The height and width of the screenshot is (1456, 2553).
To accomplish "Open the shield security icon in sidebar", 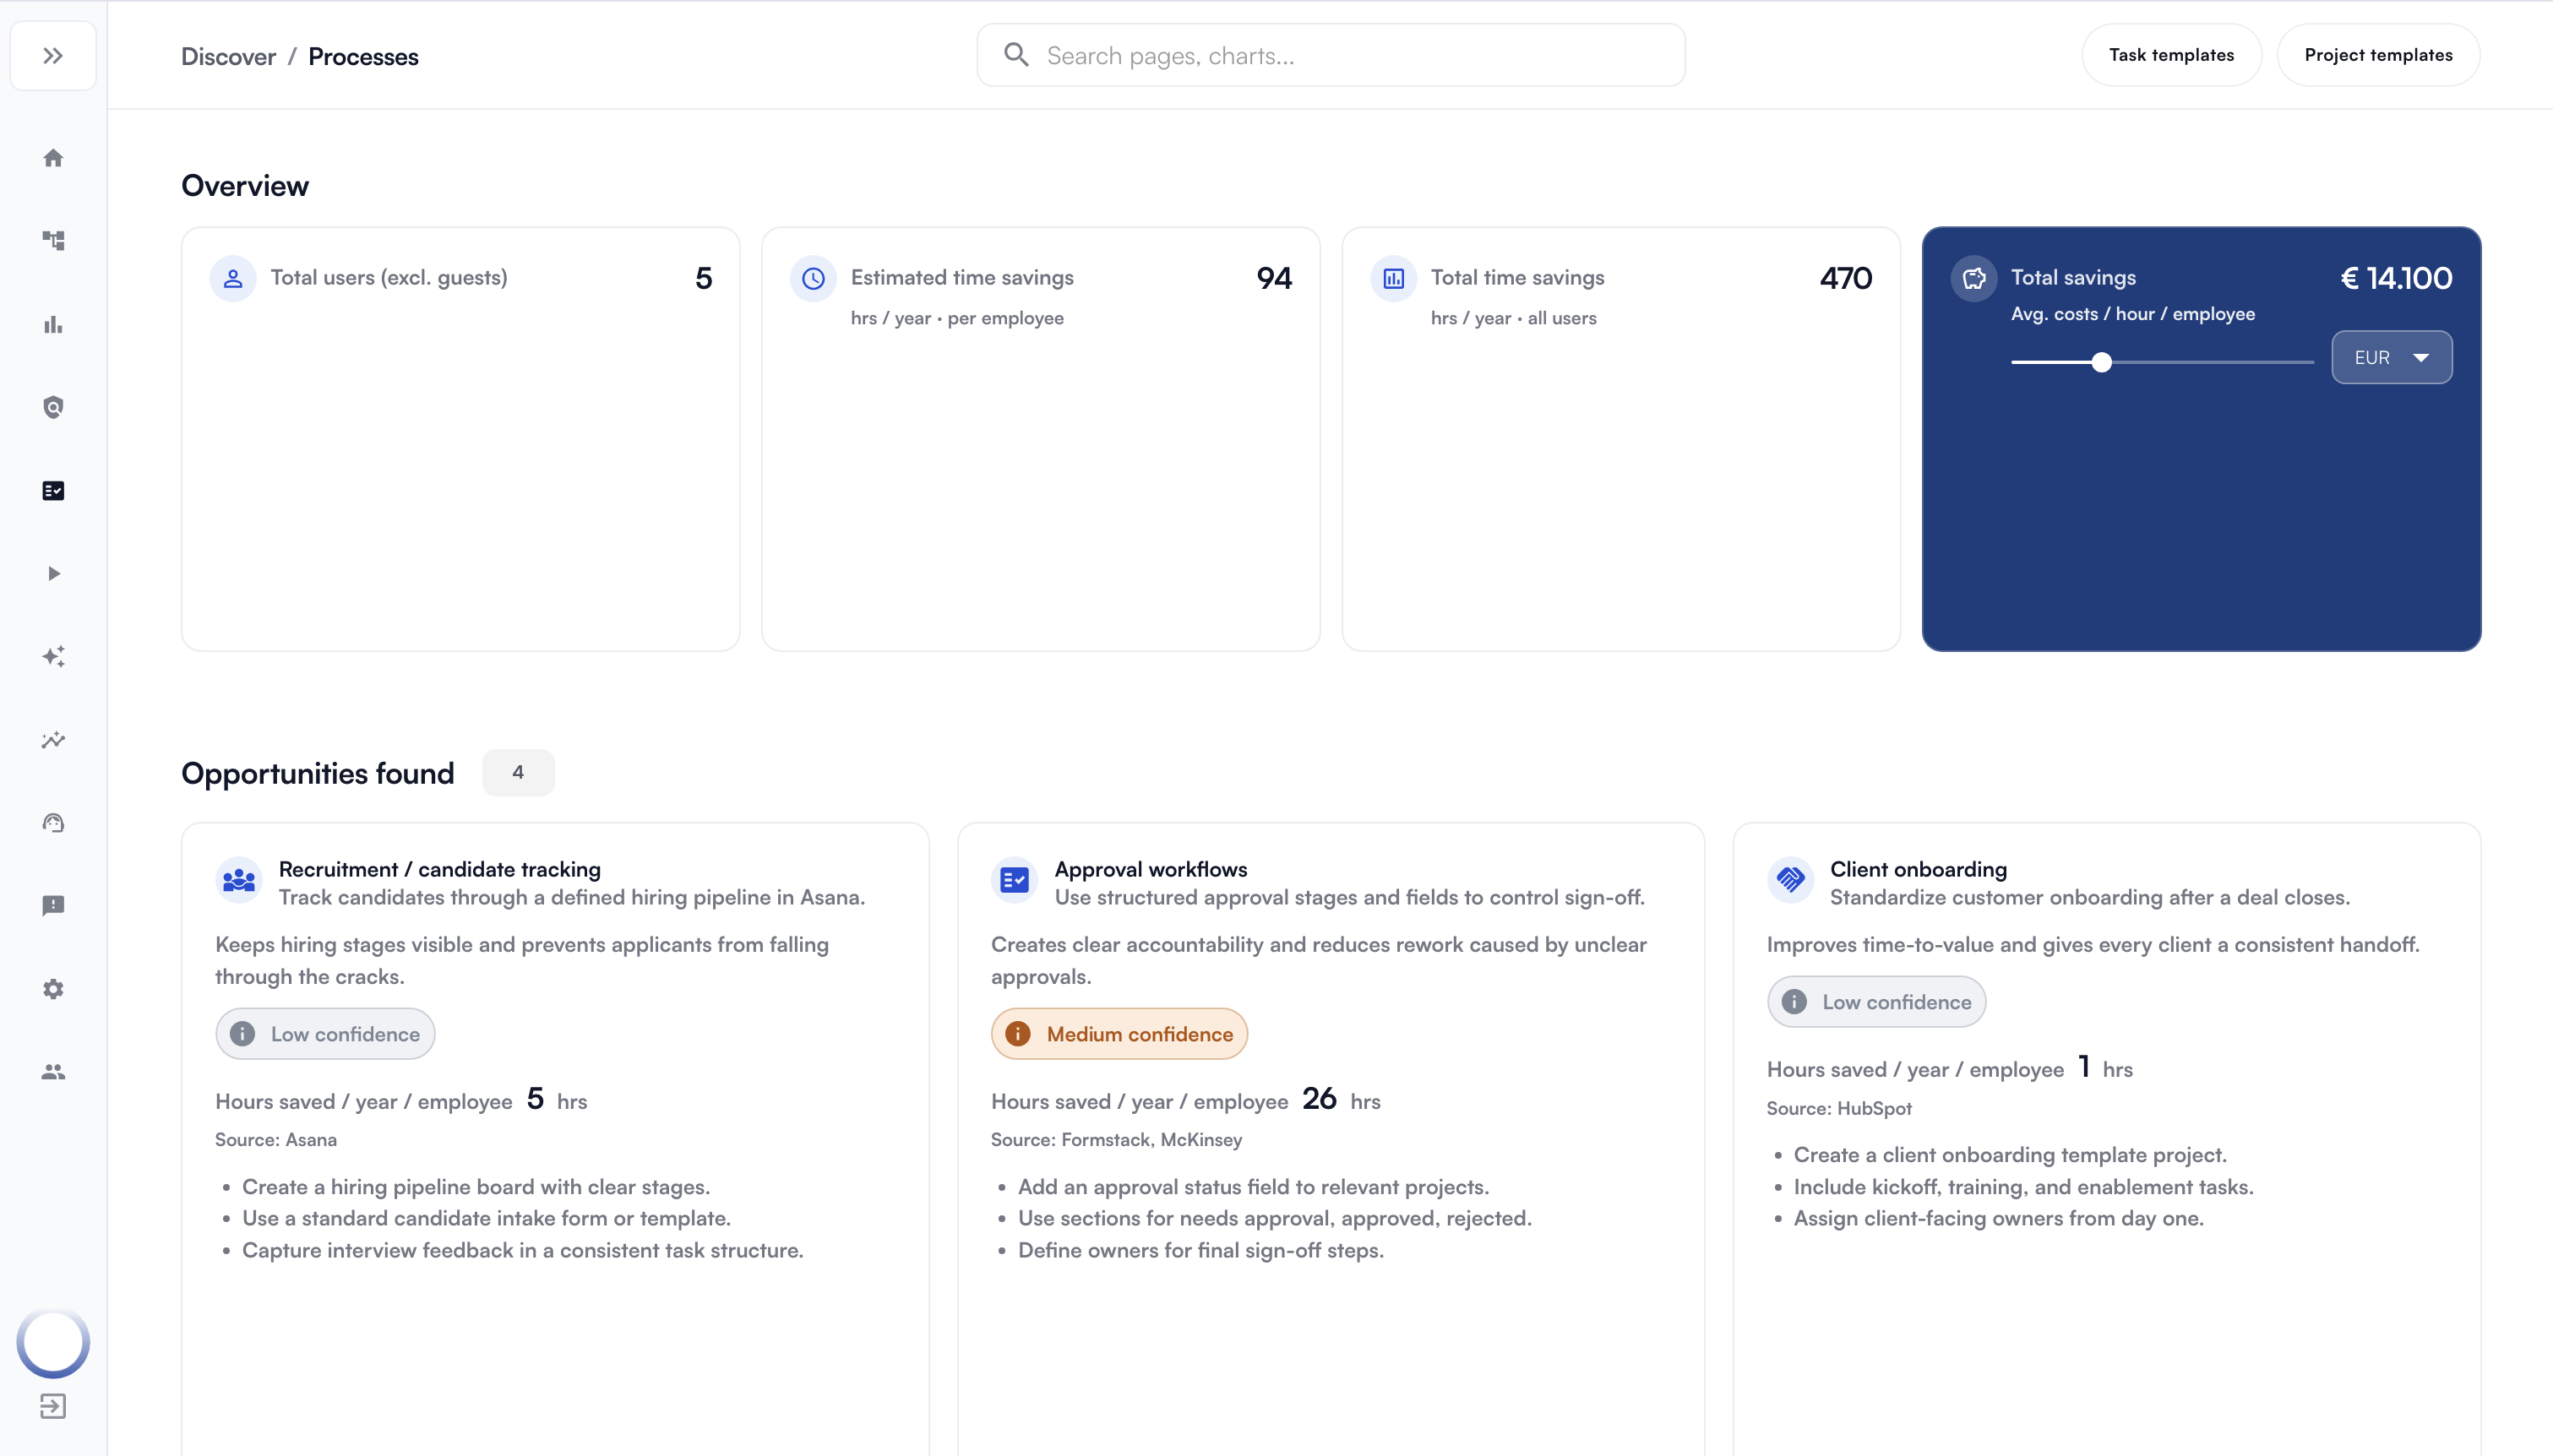I will [x=53, y=407].
